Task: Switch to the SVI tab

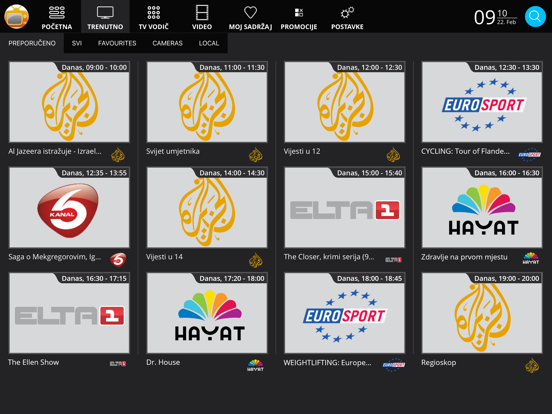Action: point(77,43)
